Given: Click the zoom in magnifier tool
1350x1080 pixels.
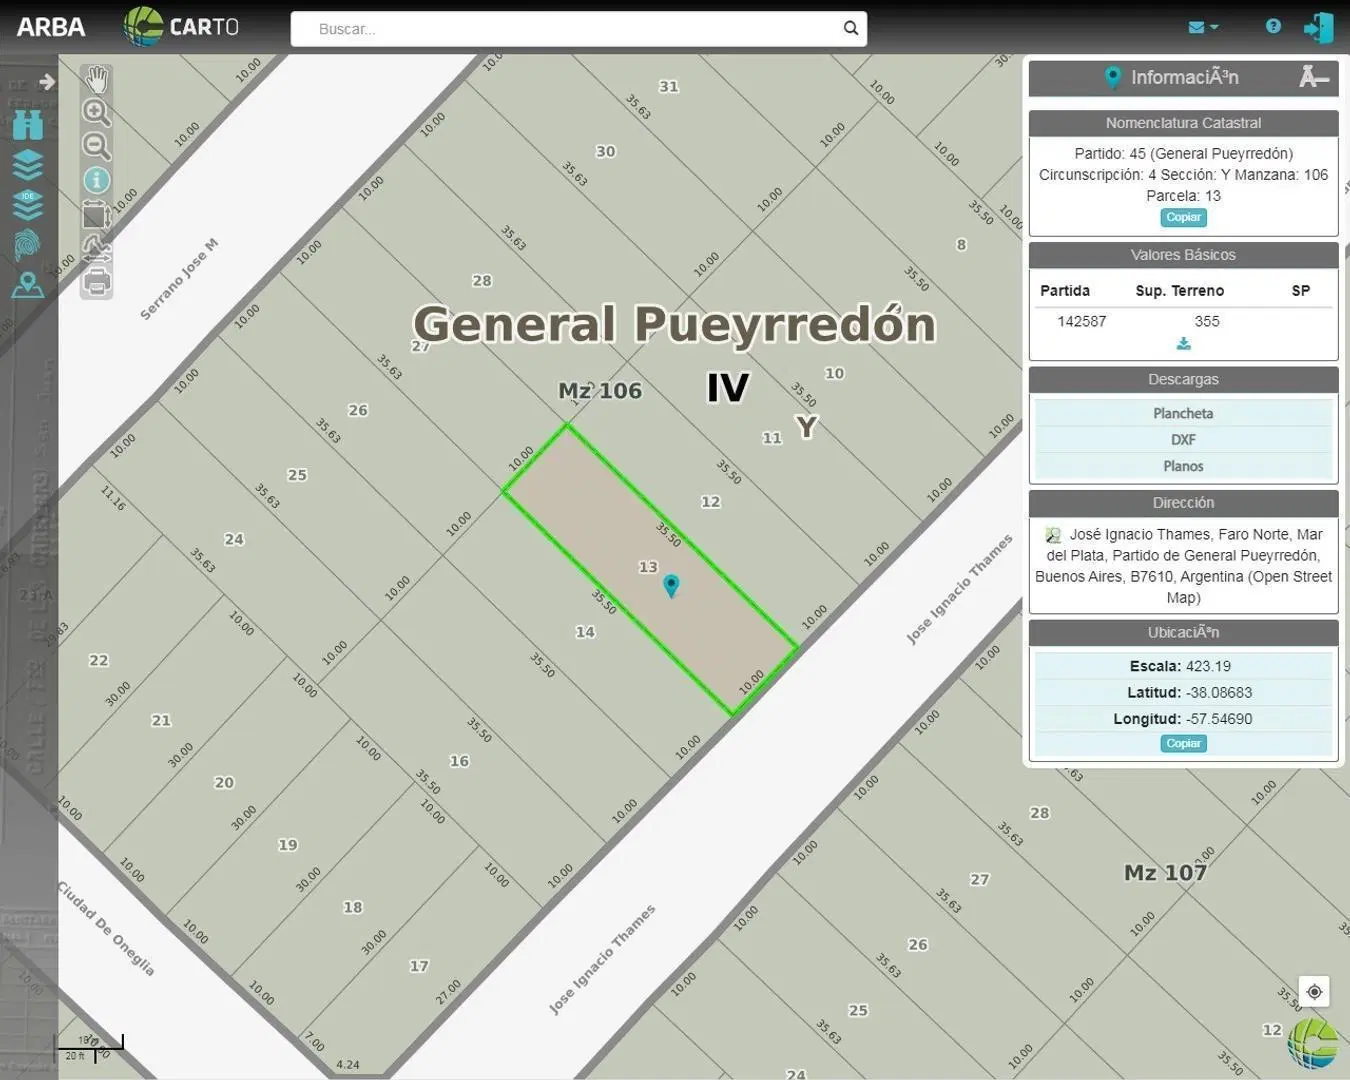Looking at the screenshot, I should pyautogui.click(x=96, y=112).
